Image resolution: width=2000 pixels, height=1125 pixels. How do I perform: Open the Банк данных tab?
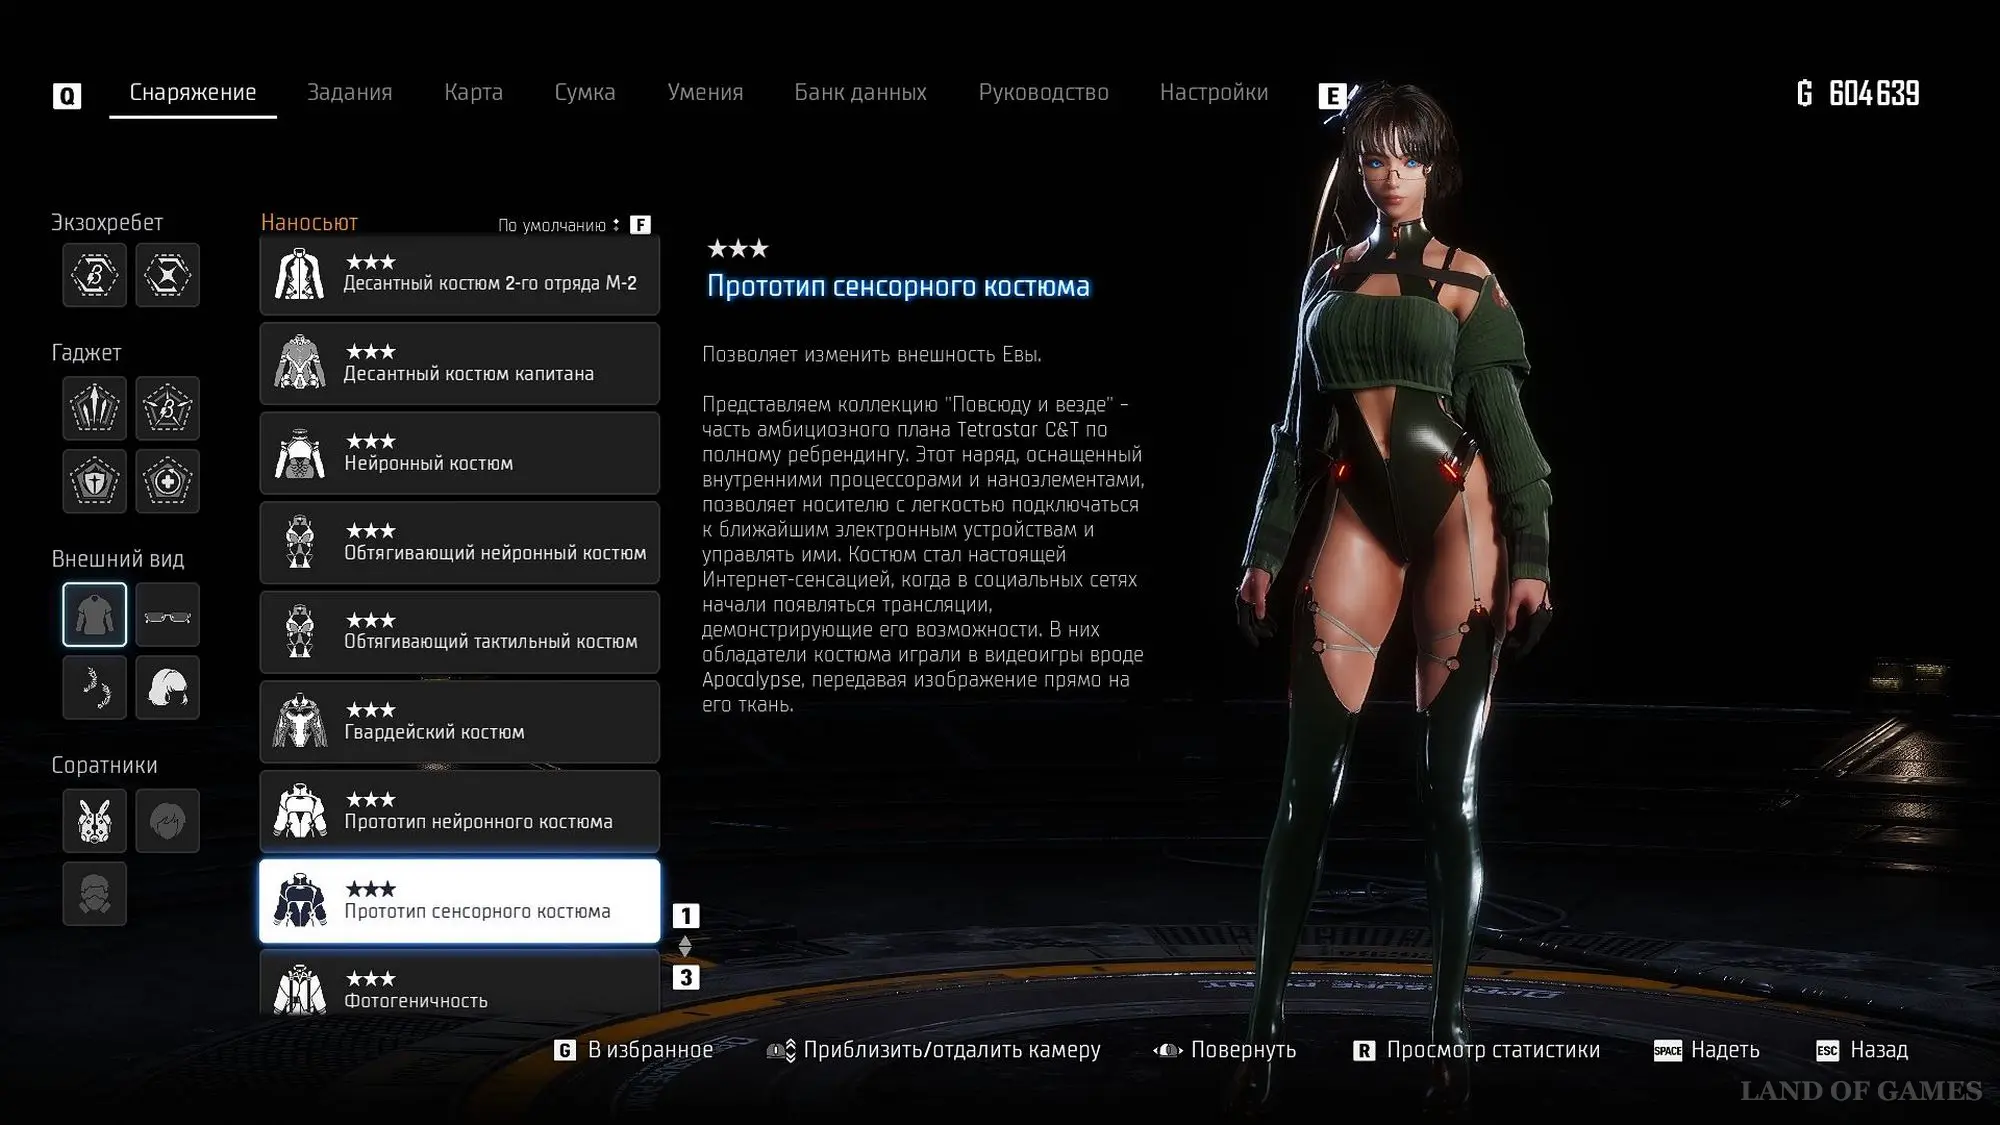tap(860, 93)
